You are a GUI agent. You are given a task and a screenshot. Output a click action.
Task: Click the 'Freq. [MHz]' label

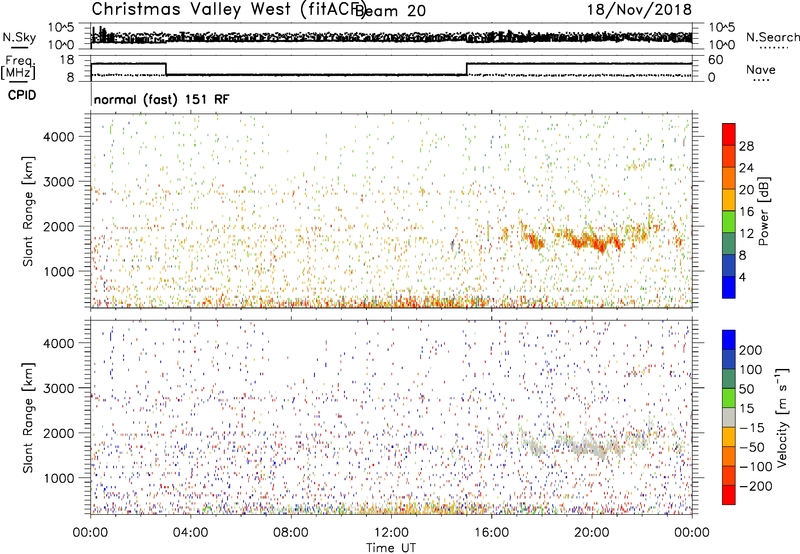tap(18, 68)
